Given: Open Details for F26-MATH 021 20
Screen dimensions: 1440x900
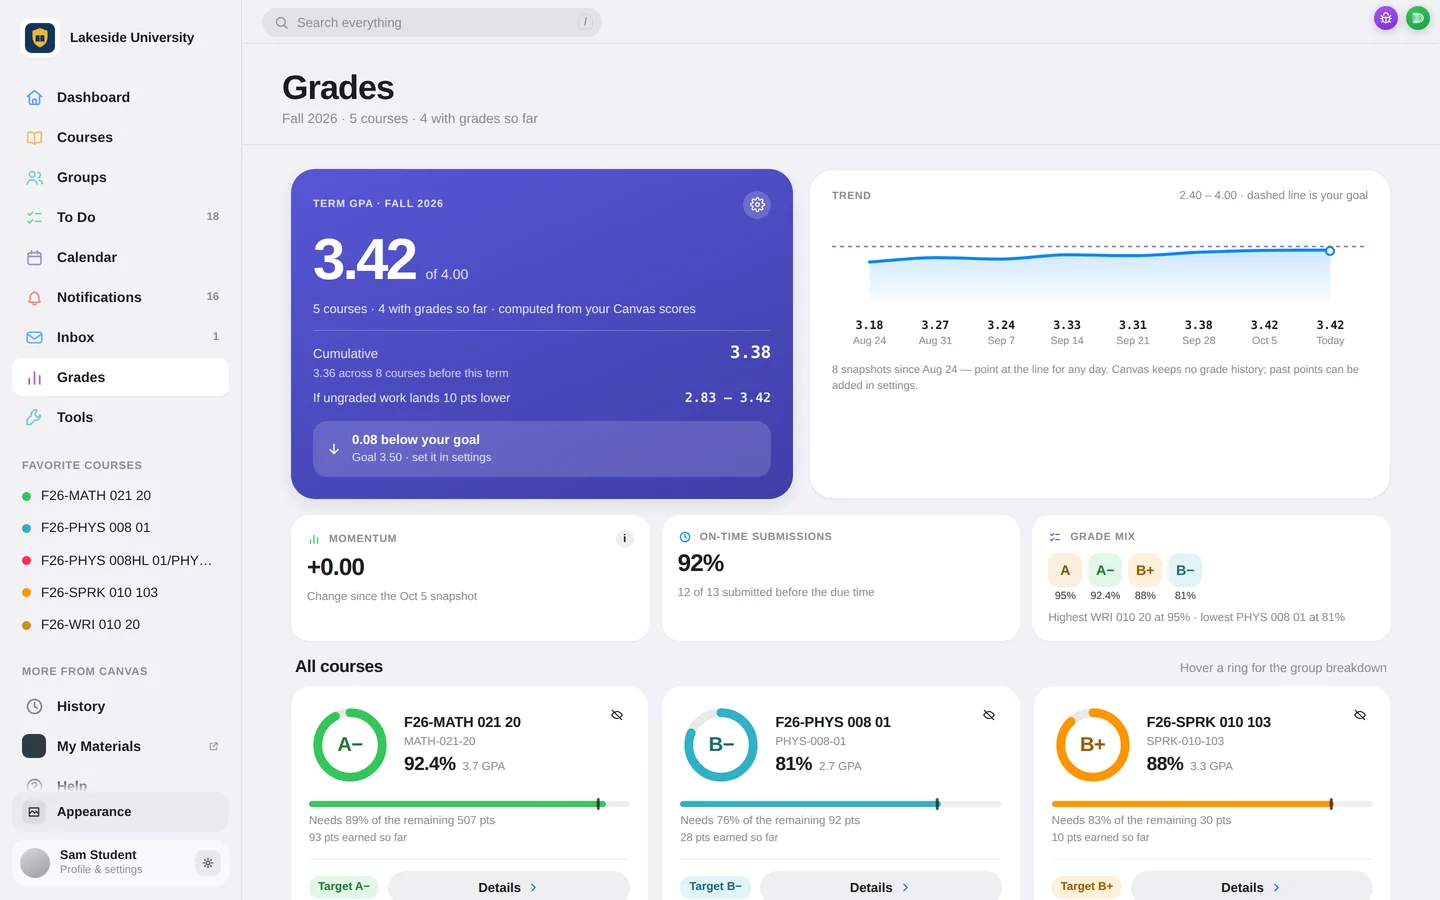Looking at the screenshot, I should 509,887.
